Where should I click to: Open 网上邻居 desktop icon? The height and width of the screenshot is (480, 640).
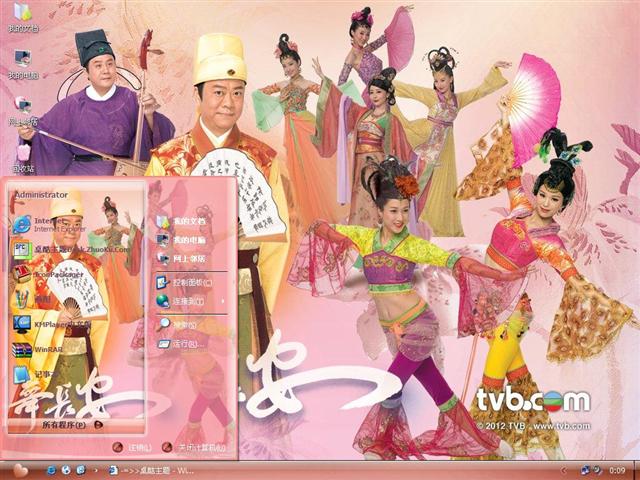click(23, 110)
